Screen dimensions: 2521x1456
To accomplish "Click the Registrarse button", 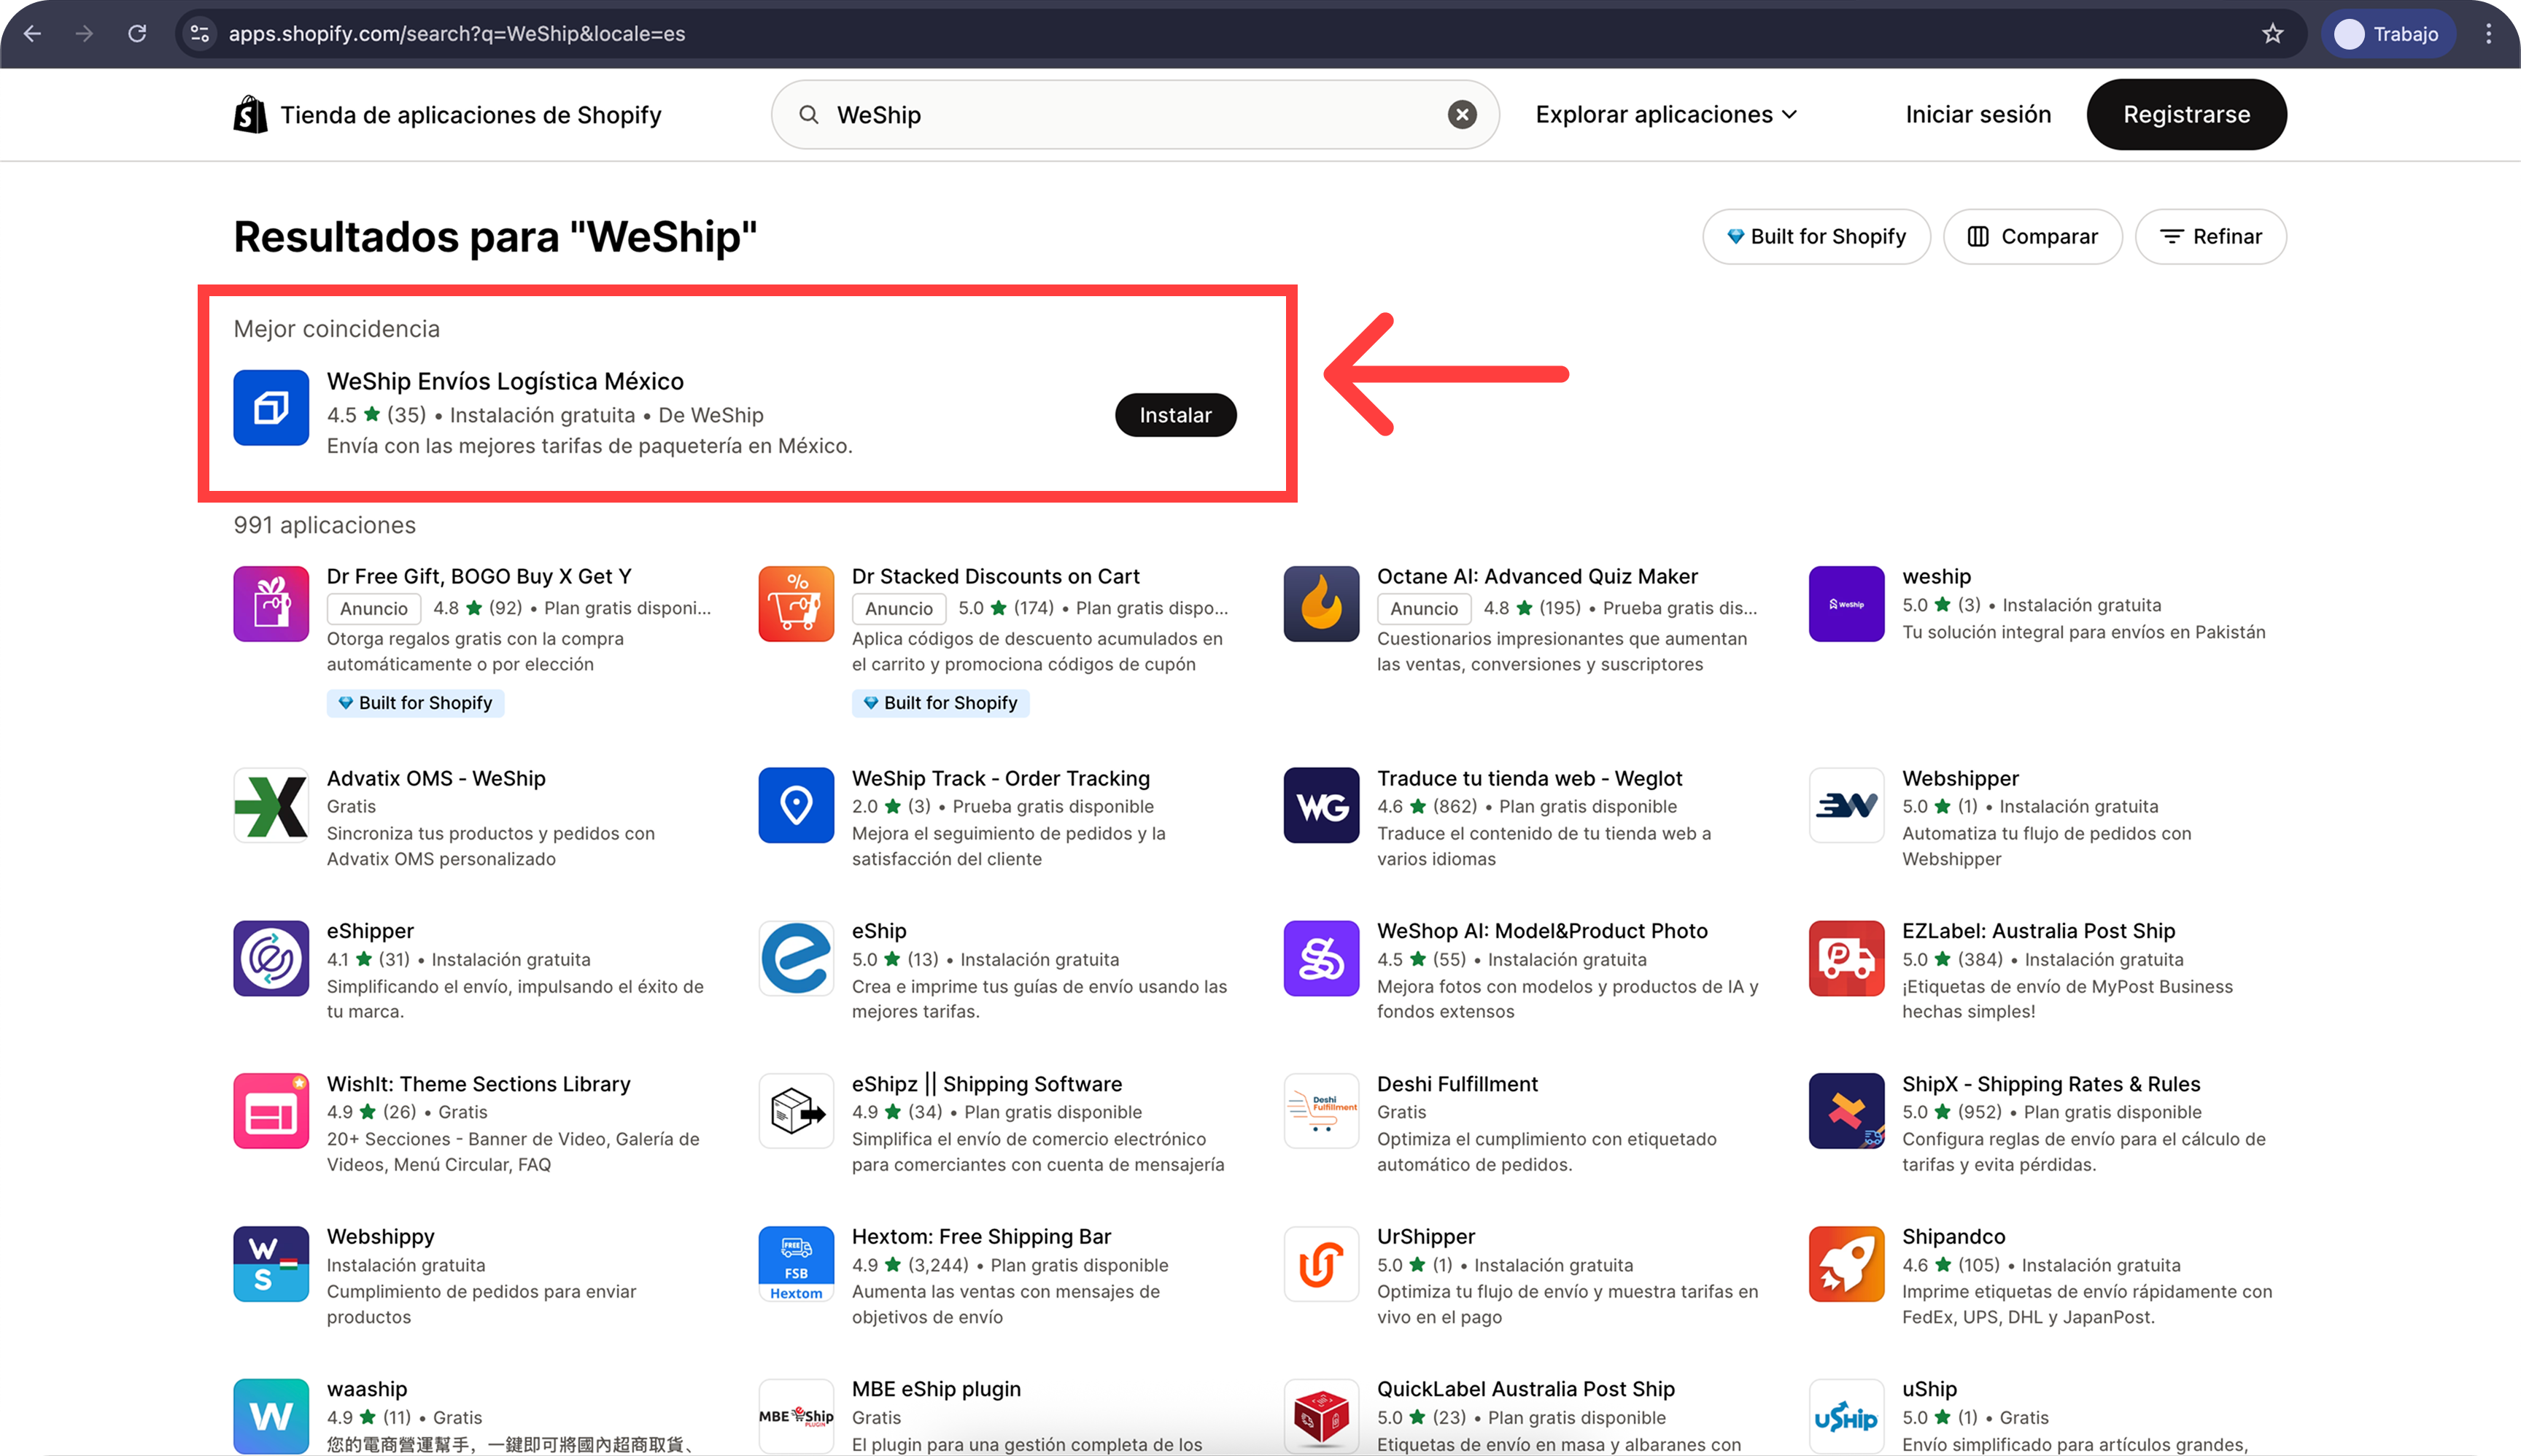I will [2186, 115].
